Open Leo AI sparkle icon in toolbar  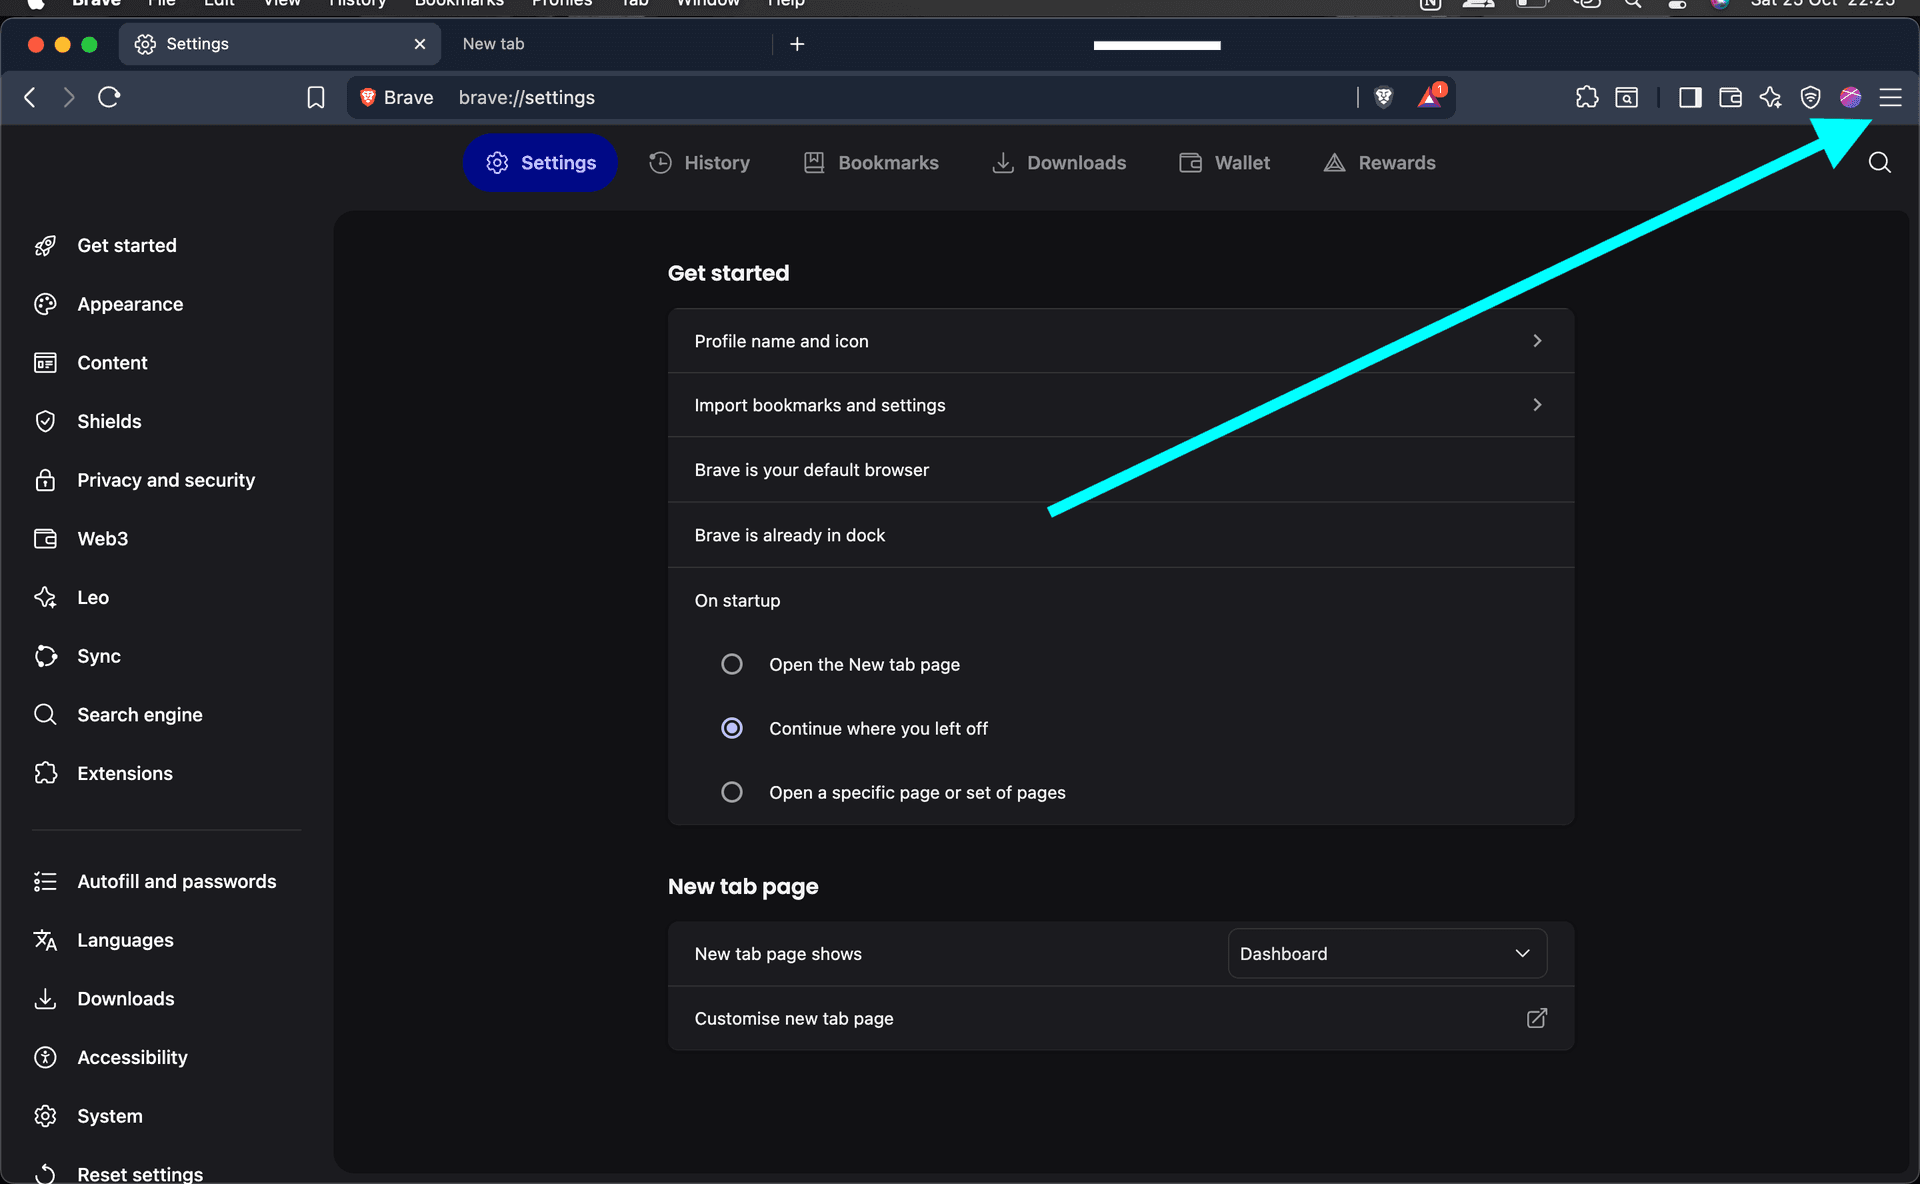point(1770,97)
